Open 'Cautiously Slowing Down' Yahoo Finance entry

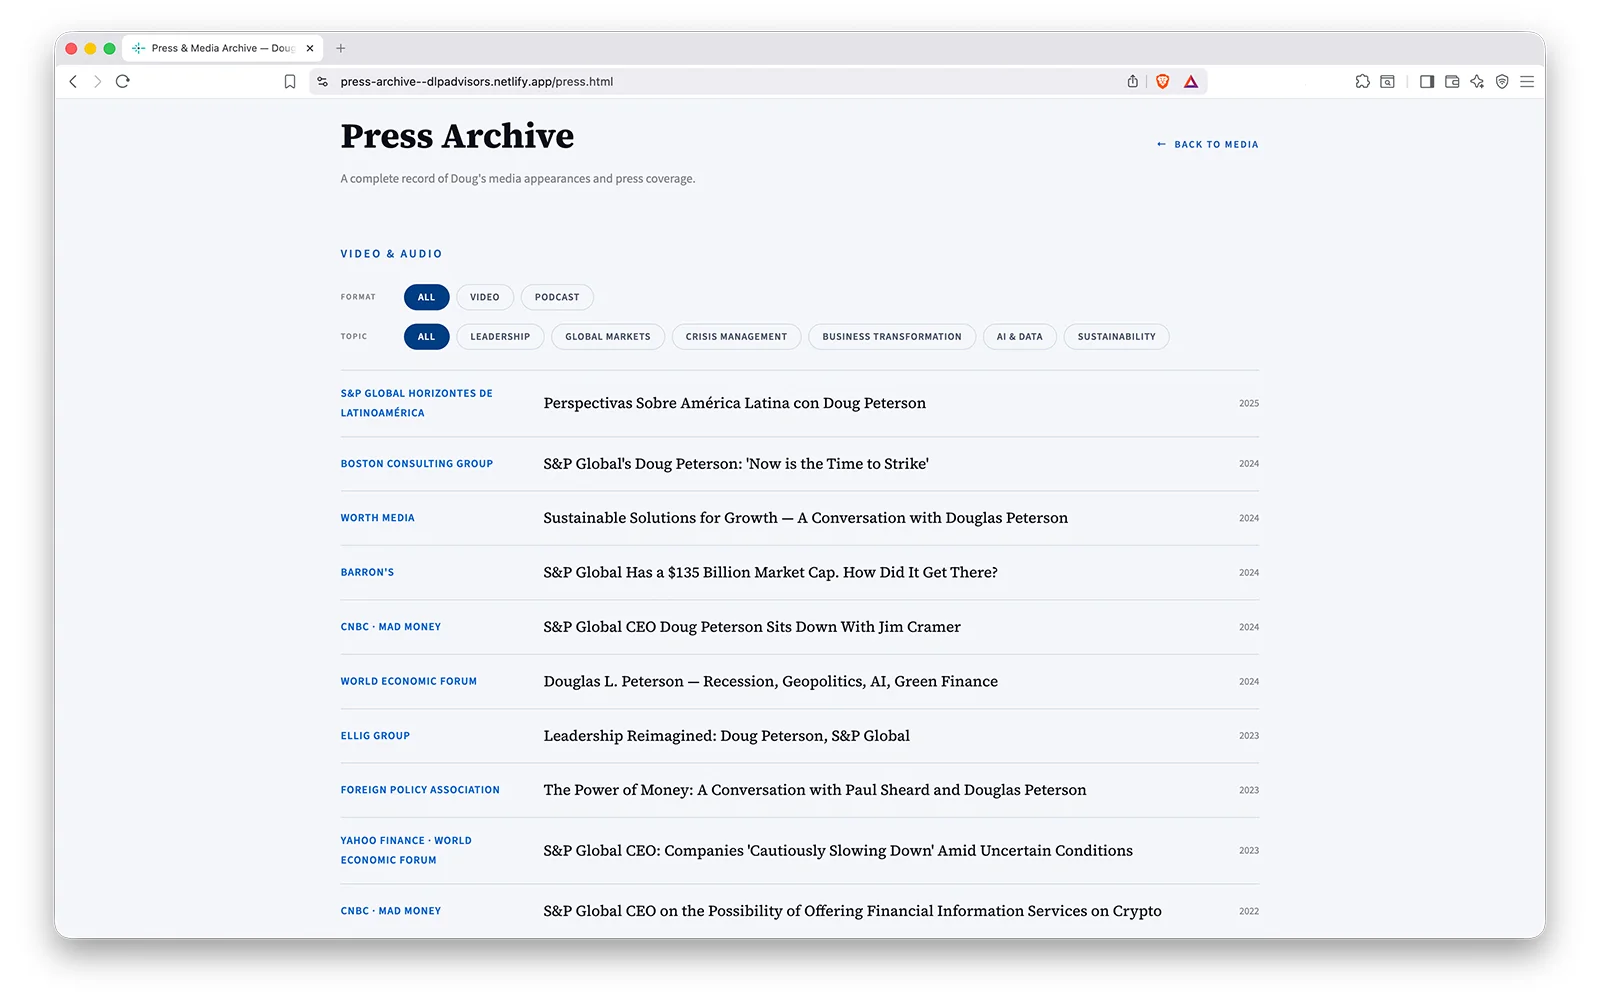pyautogui.click(x=799, y=851)
